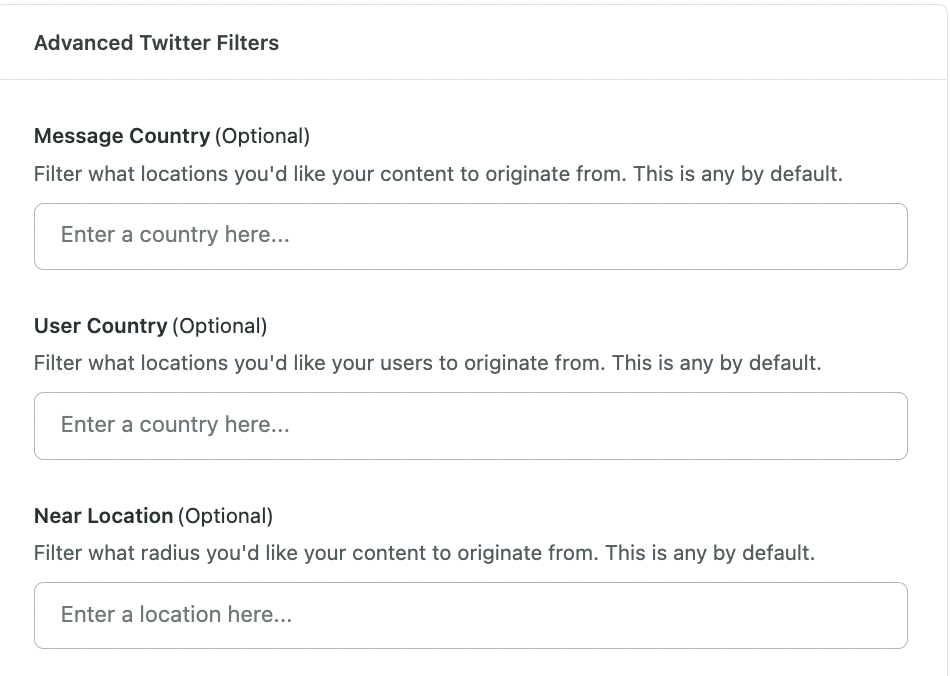The image size is (950, 676).
Task: Click default note under Message Country
Action: [738, 174]
